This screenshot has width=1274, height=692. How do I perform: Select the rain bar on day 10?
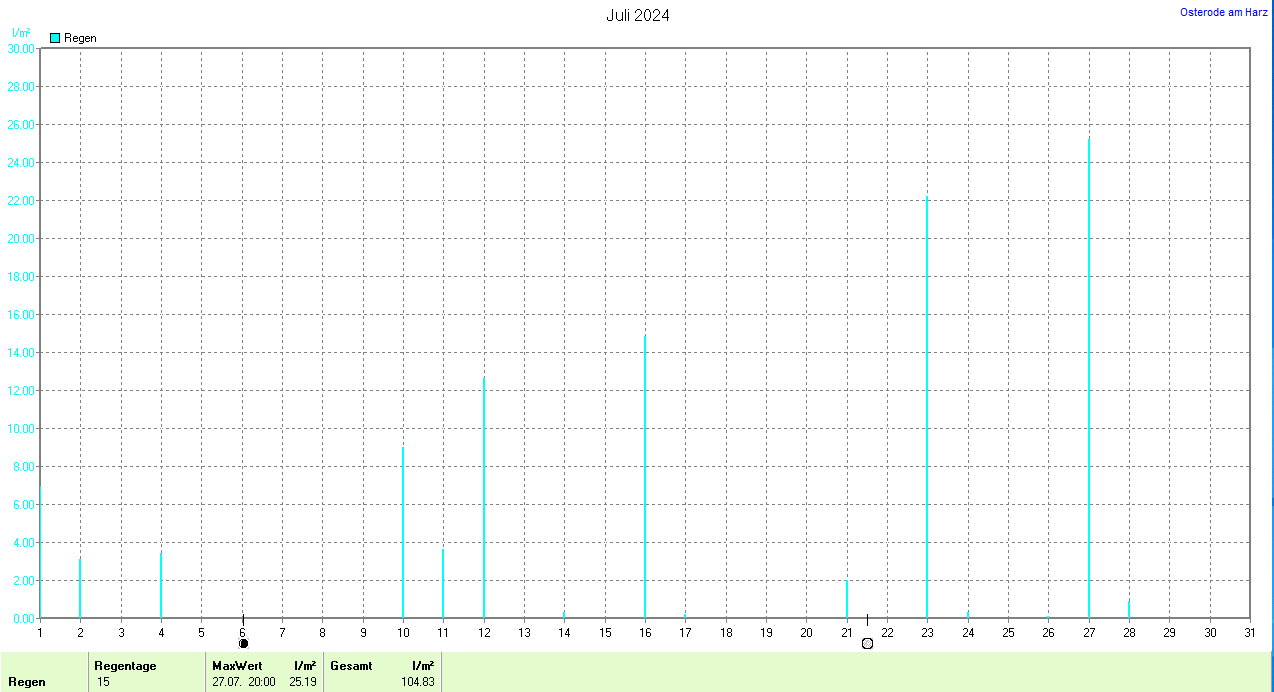pos(403,535)
